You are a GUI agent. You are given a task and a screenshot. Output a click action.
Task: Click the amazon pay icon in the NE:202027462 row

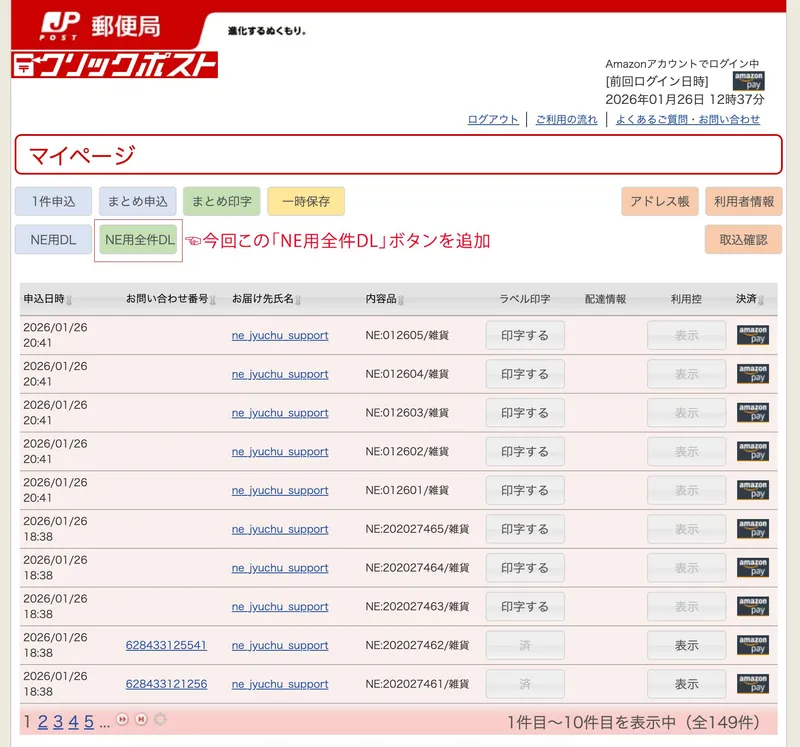coord(753,645)
